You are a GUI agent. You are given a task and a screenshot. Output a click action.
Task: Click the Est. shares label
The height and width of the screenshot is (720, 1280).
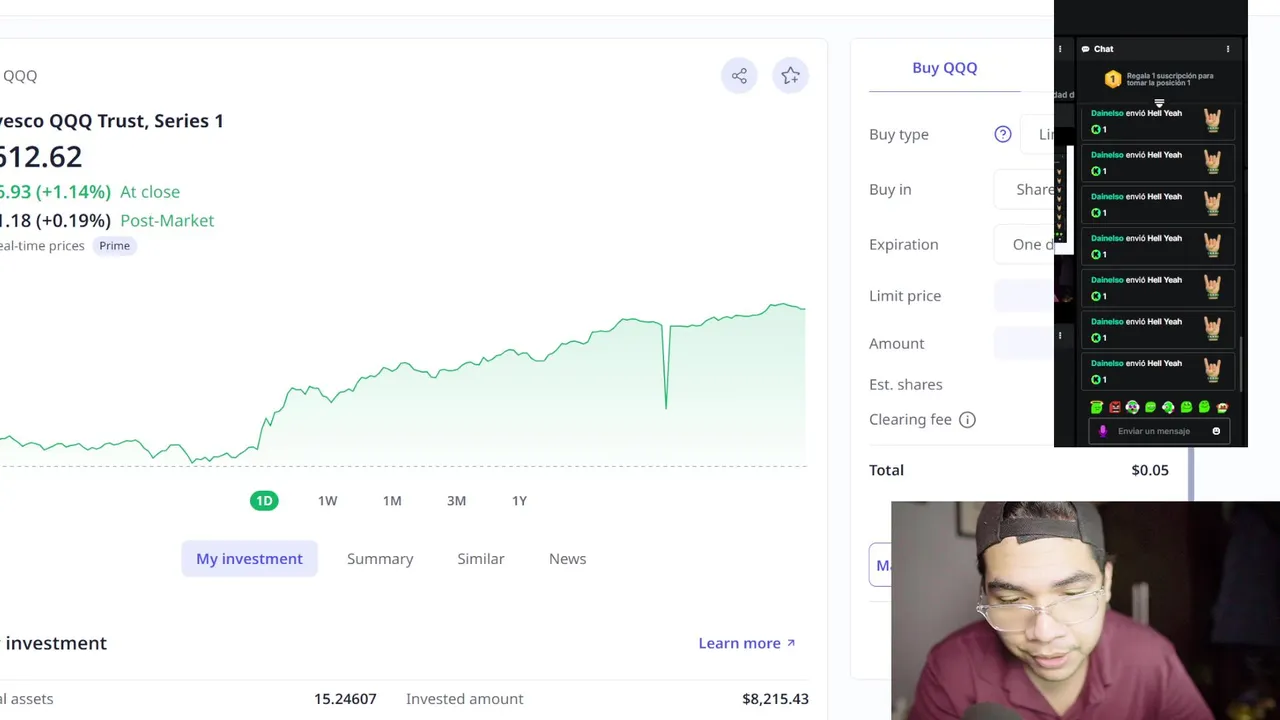pyautogui.click(x=905, y=385)
